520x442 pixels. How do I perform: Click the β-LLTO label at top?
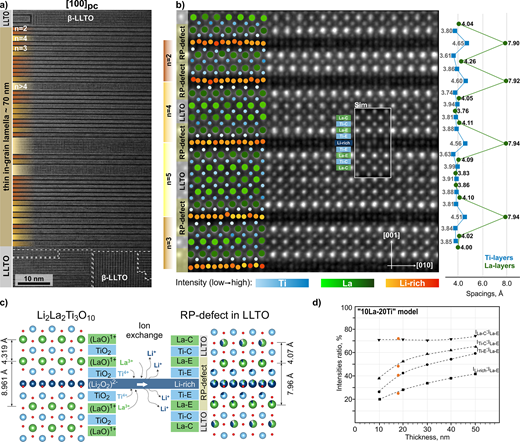[x=80, y=18]
